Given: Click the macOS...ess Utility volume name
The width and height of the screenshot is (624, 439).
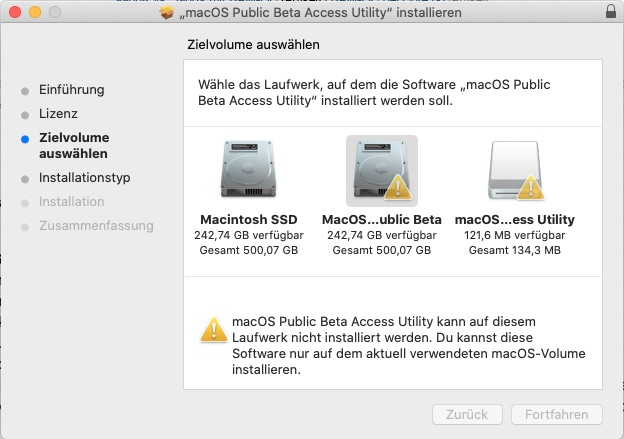Looking at the screenshot, I should [515, 219].
